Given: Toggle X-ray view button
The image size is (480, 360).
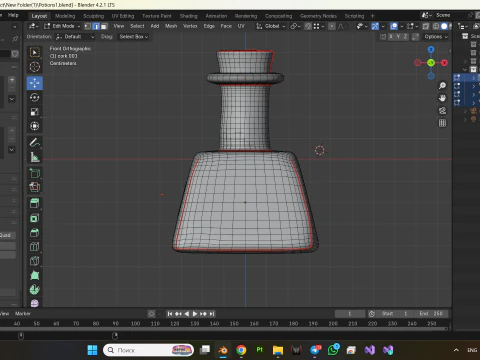Looking at the screenshot, I should pyautogui.click(x=426, y=26).
